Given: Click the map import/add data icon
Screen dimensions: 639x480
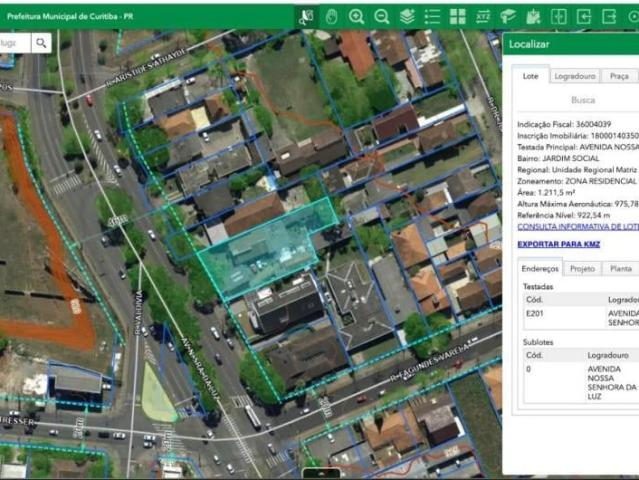Looking at the screenshot, I should tap(533, 17).
